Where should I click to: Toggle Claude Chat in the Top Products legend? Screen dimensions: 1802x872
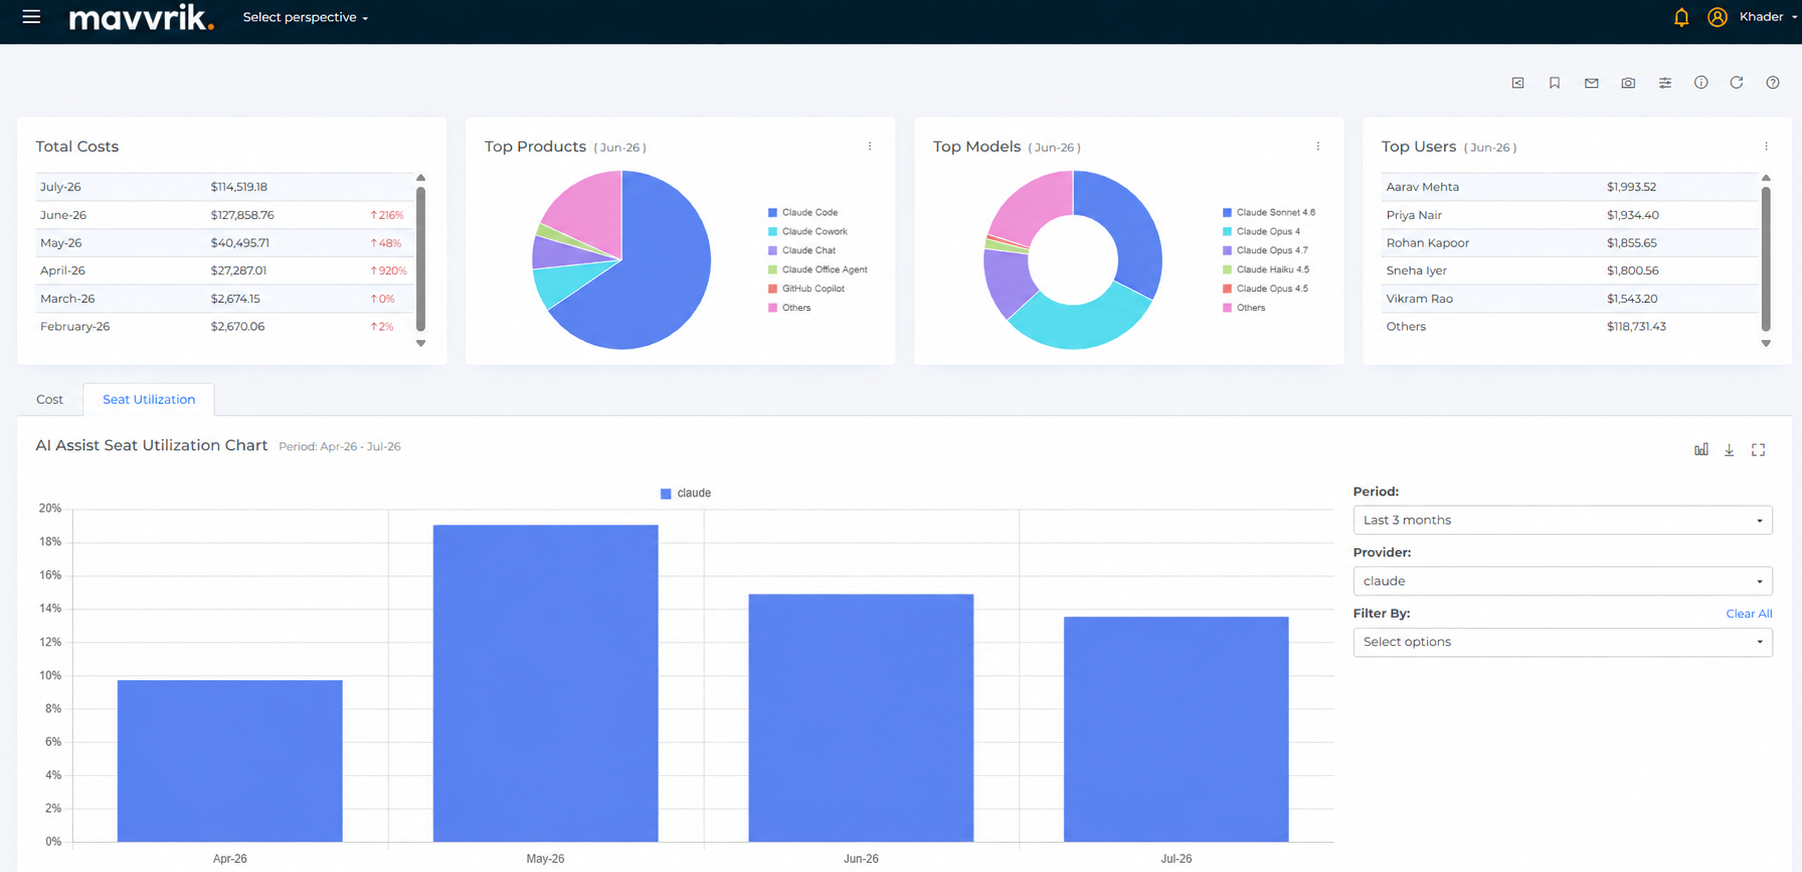pos(801,251)
